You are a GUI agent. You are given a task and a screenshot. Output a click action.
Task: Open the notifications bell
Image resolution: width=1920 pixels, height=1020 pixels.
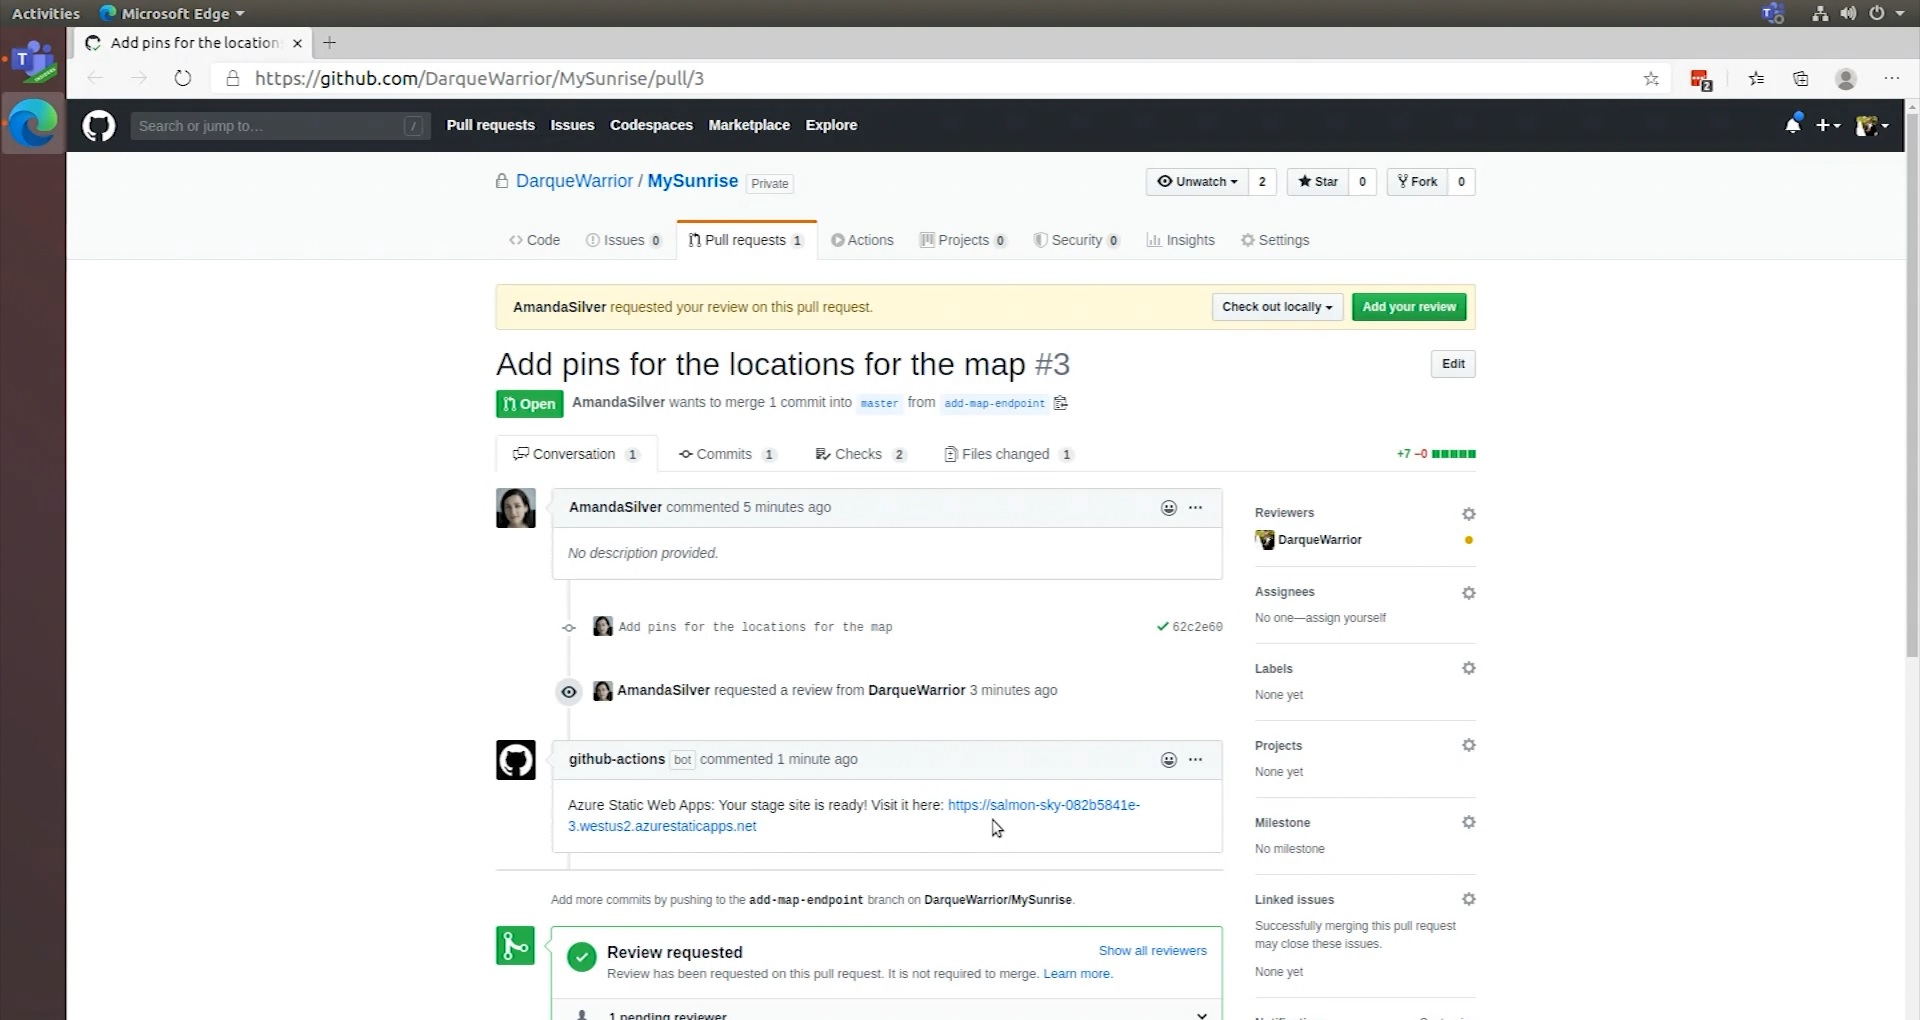(1793, 125)
